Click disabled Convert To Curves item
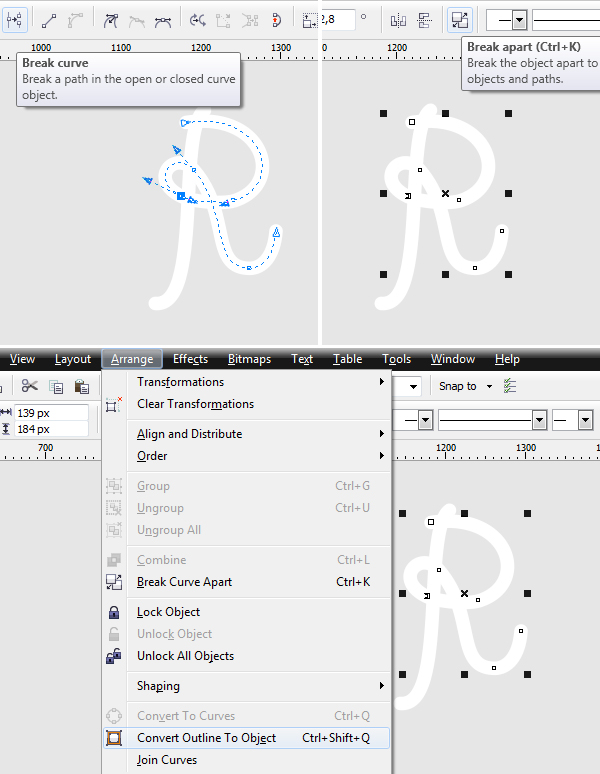Image resolution: width=600 pixels, height=774 pixels. 247,716
